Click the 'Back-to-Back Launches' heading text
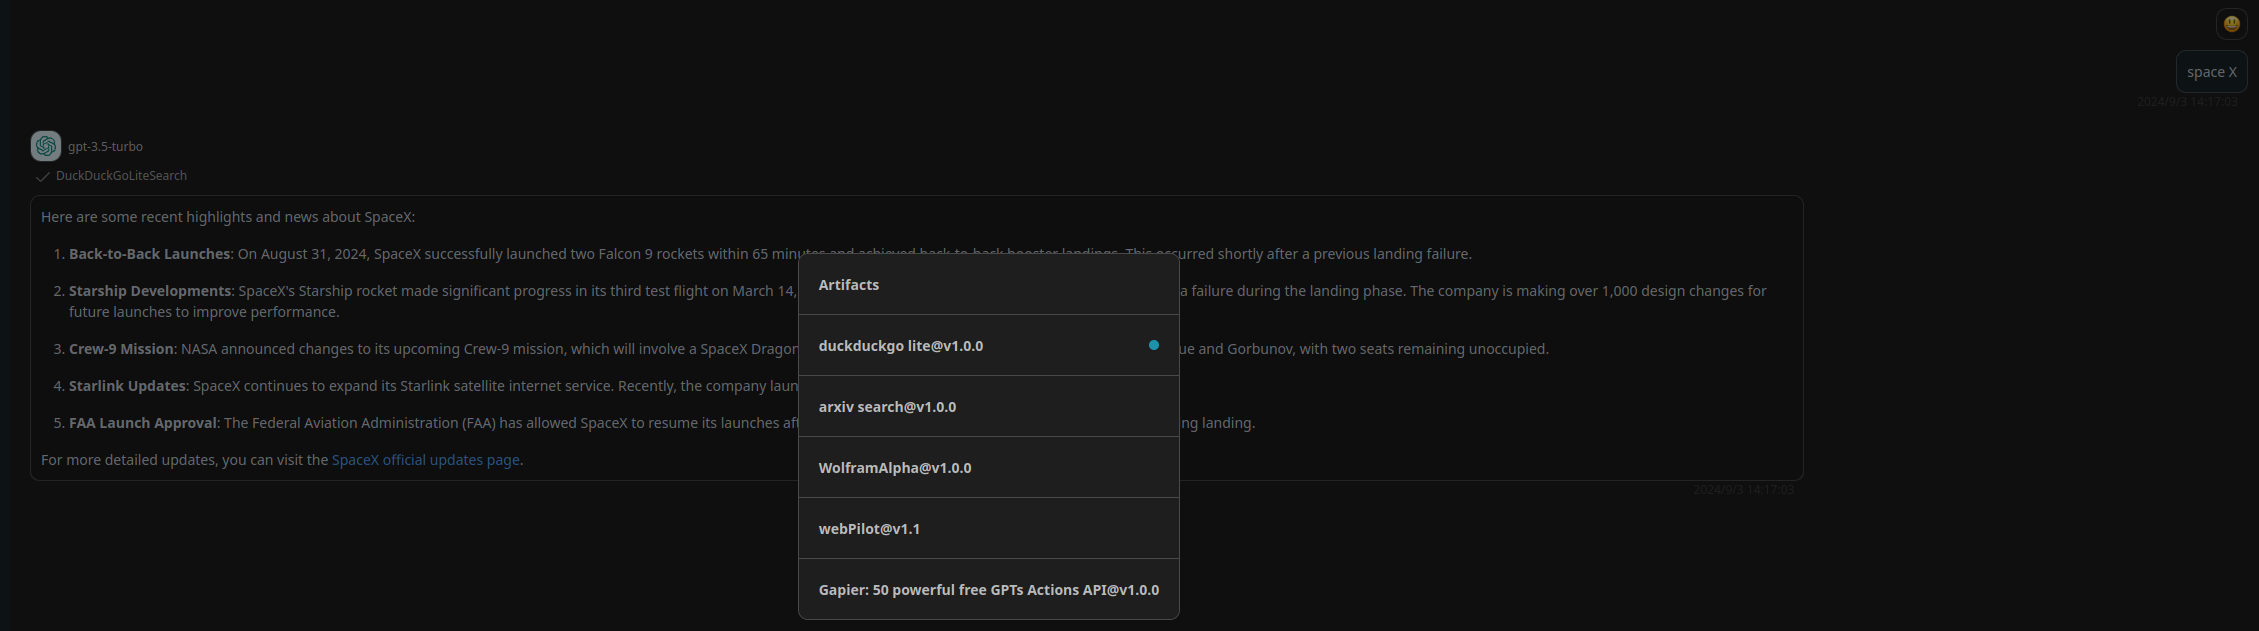Viewport: 2259px width, 631px height. click(x=150, y=254)
